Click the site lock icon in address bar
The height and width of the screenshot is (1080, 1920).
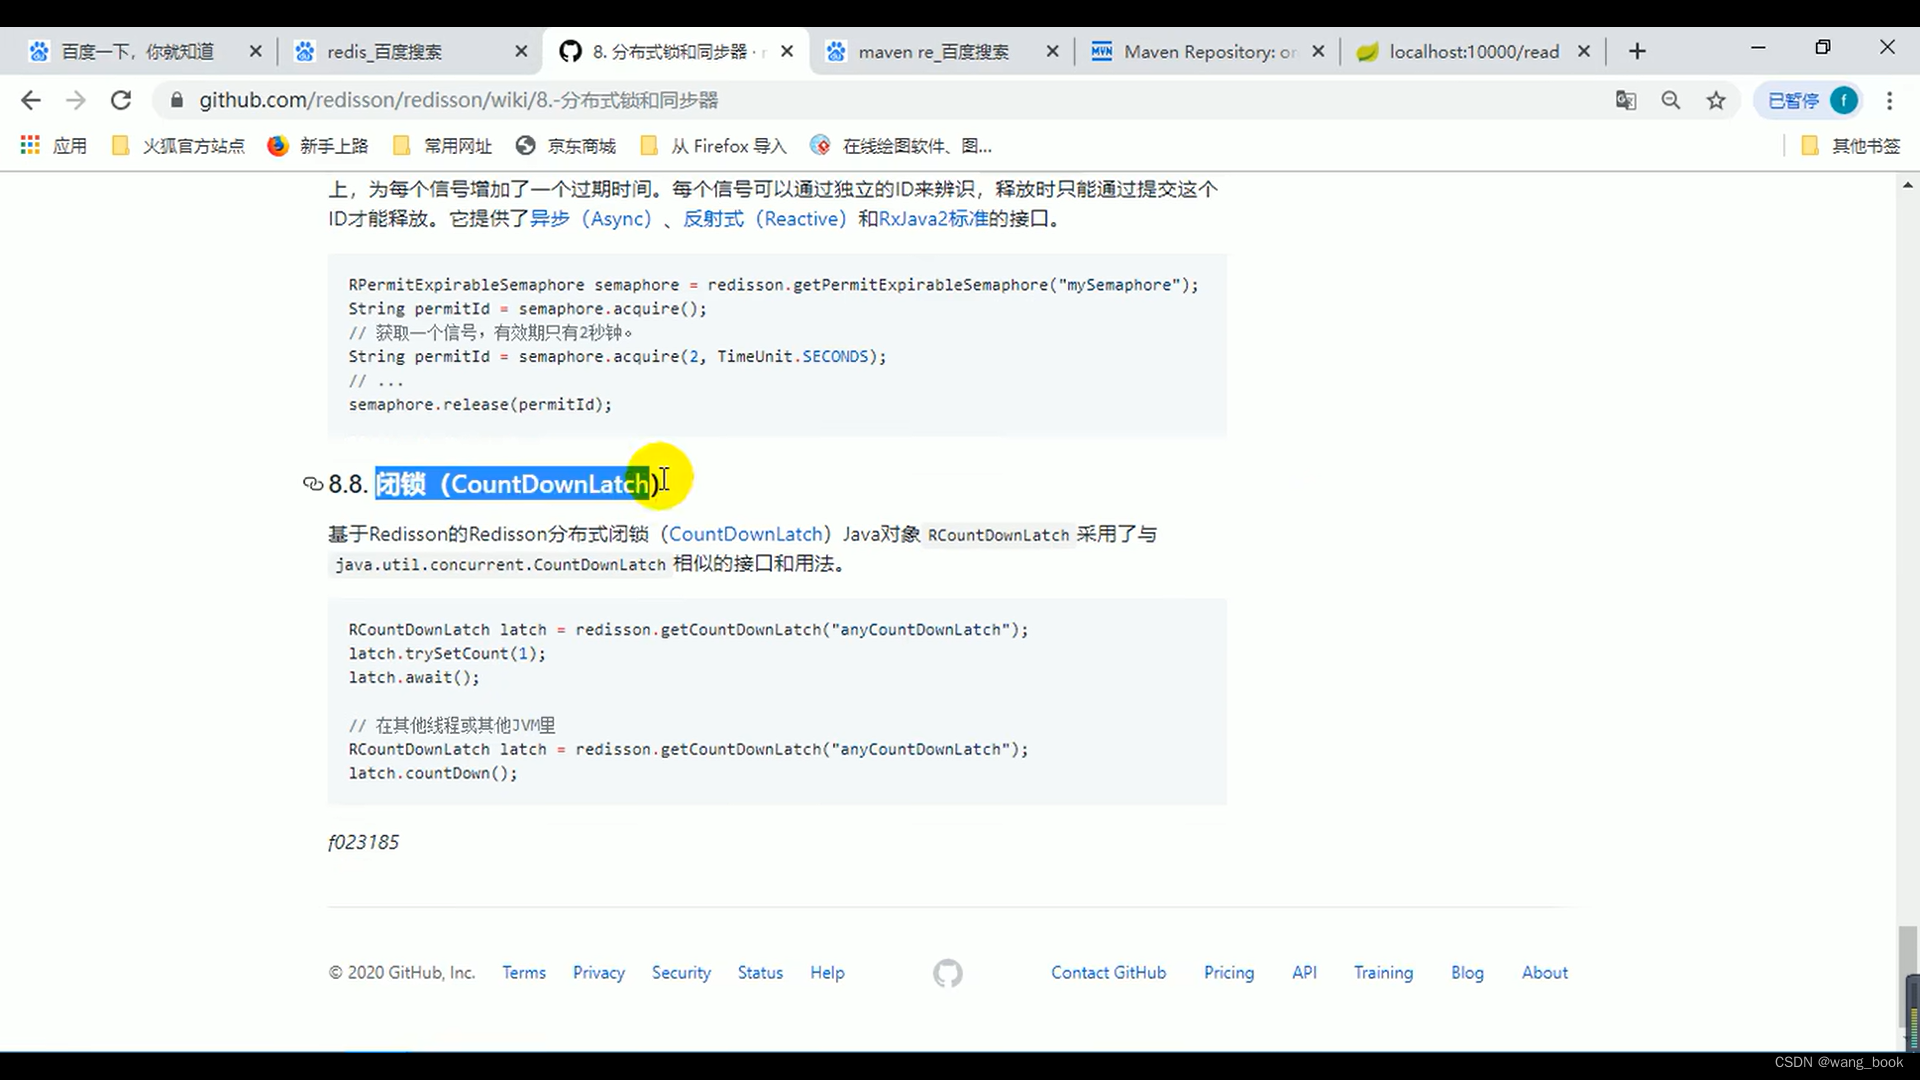click(177, 100)
